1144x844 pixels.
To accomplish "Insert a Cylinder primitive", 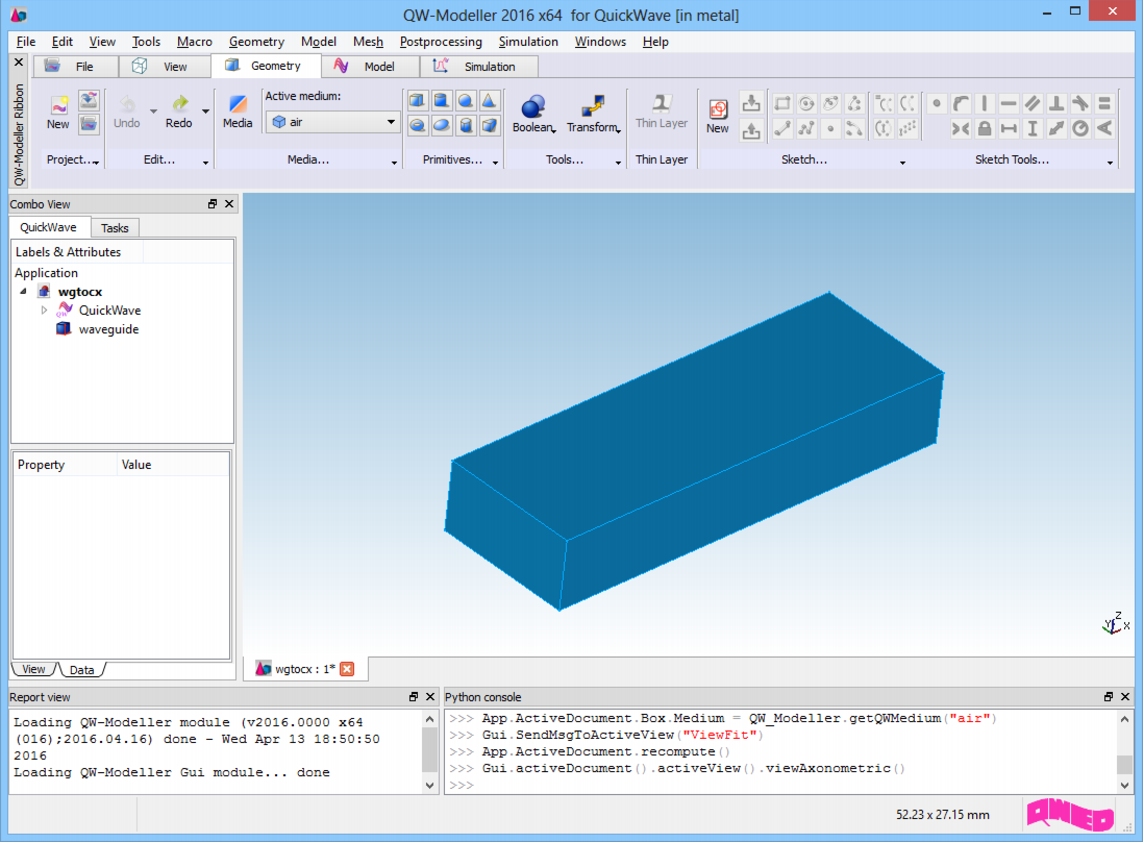I will (441, 101).
